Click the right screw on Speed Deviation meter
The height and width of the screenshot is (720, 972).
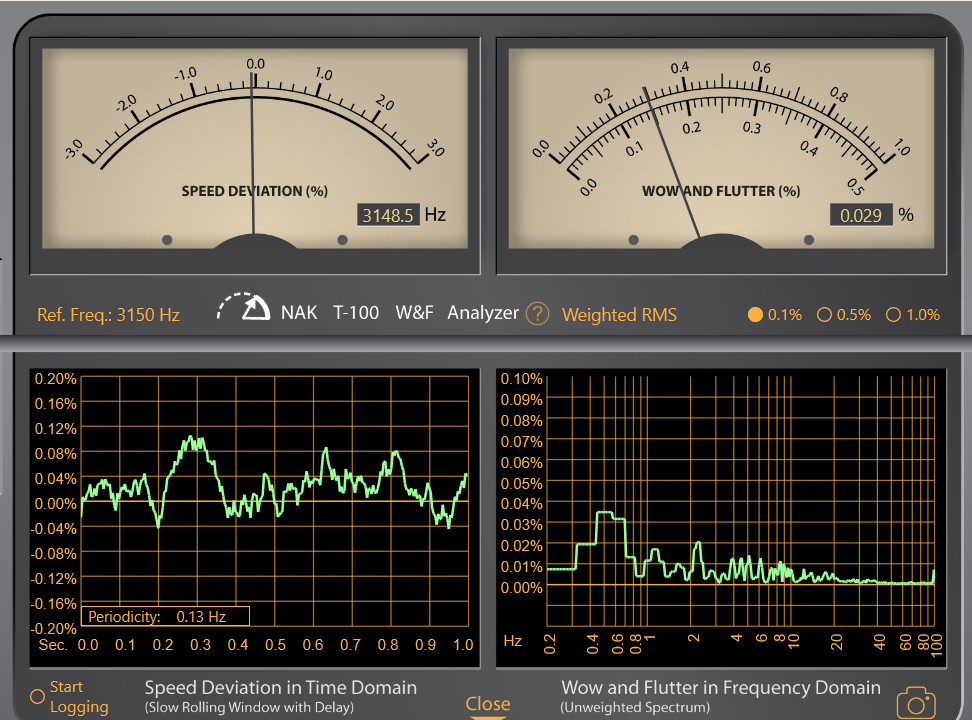pos(343,240)
